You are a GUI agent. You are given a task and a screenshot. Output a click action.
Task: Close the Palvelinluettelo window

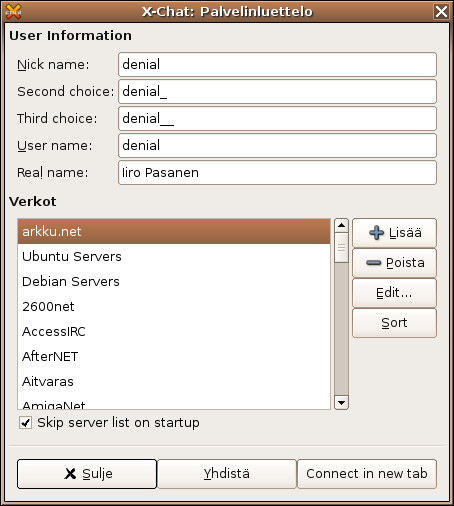point(441,12)
